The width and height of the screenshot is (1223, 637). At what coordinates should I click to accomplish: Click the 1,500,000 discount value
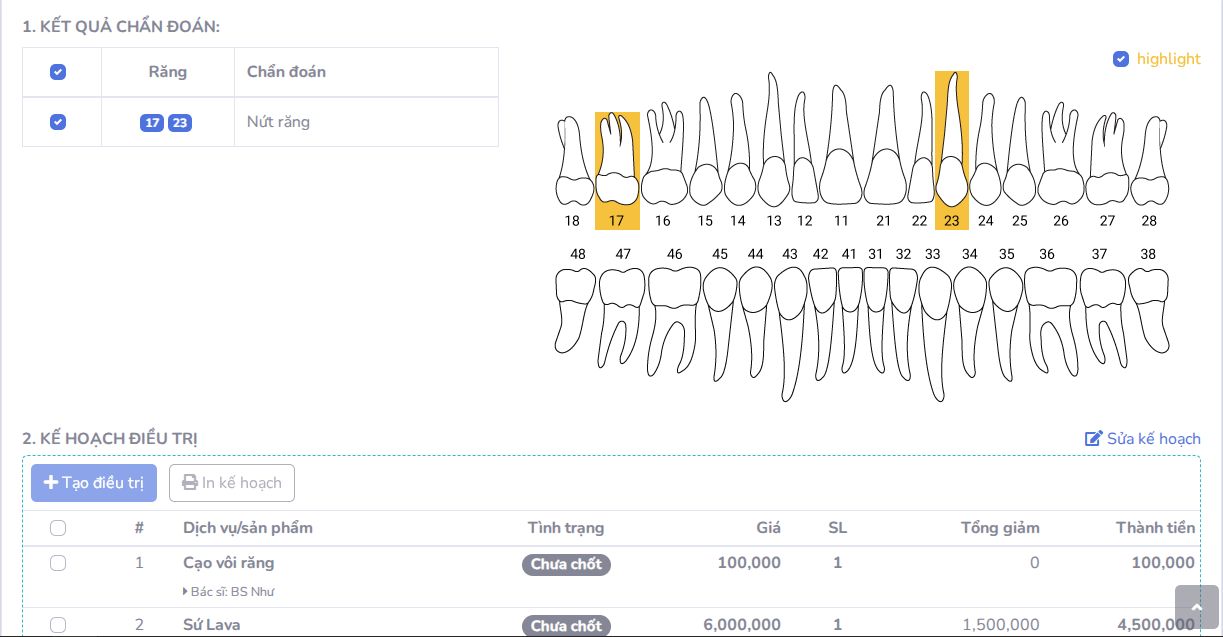click(x=1000, y=625)
